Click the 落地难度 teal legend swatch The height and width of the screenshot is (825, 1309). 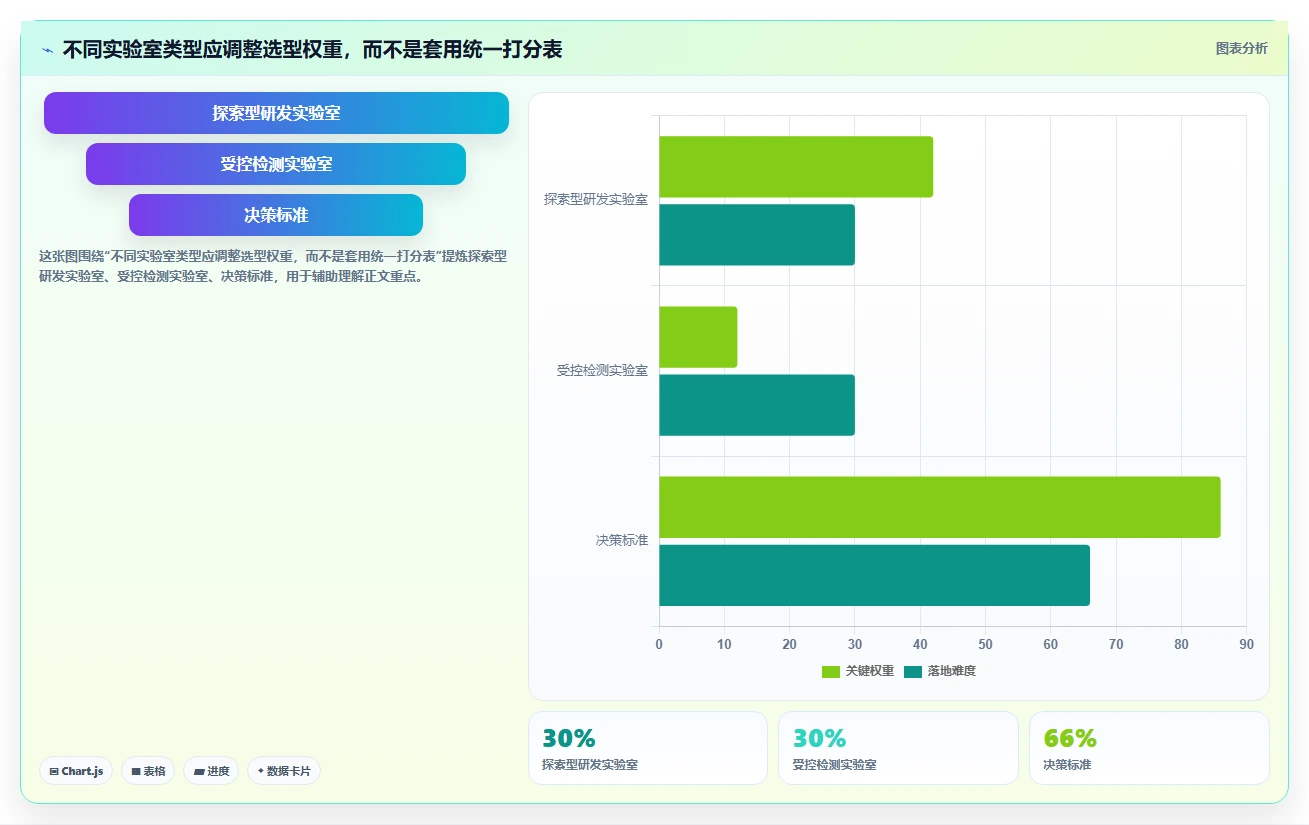(913, 671)
